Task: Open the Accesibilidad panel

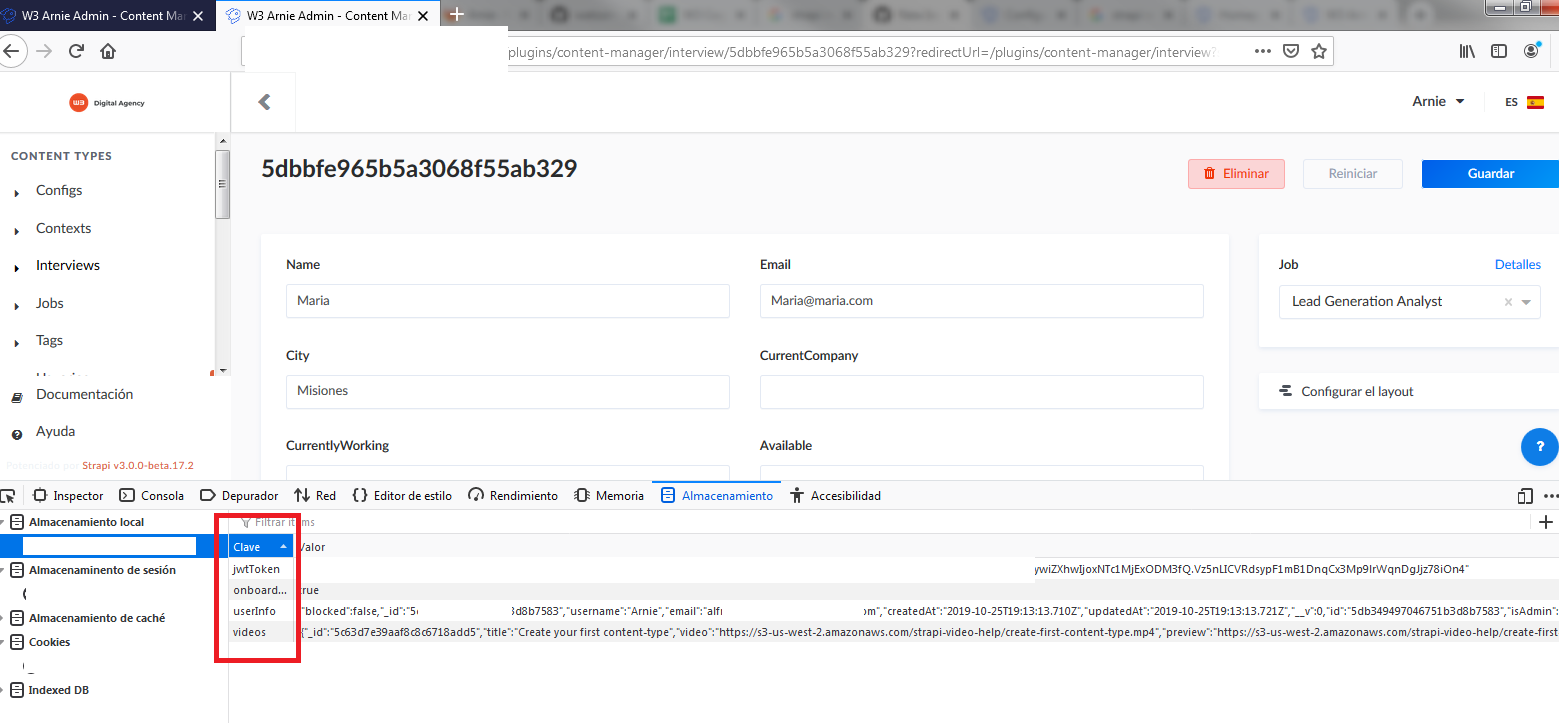Action: tap(843, 495)
